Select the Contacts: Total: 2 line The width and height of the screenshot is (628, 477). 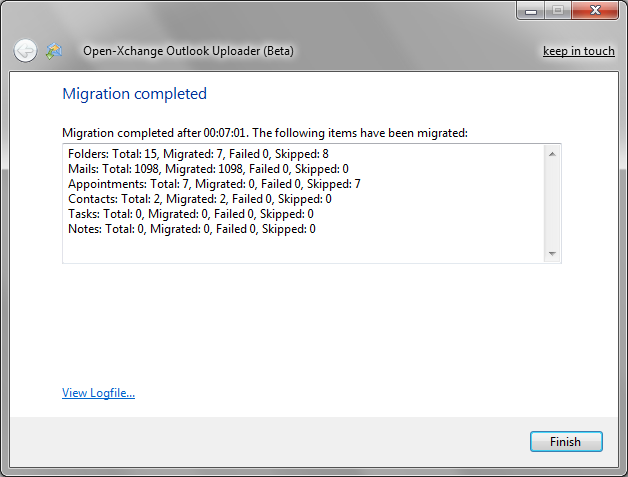[200, 199]
